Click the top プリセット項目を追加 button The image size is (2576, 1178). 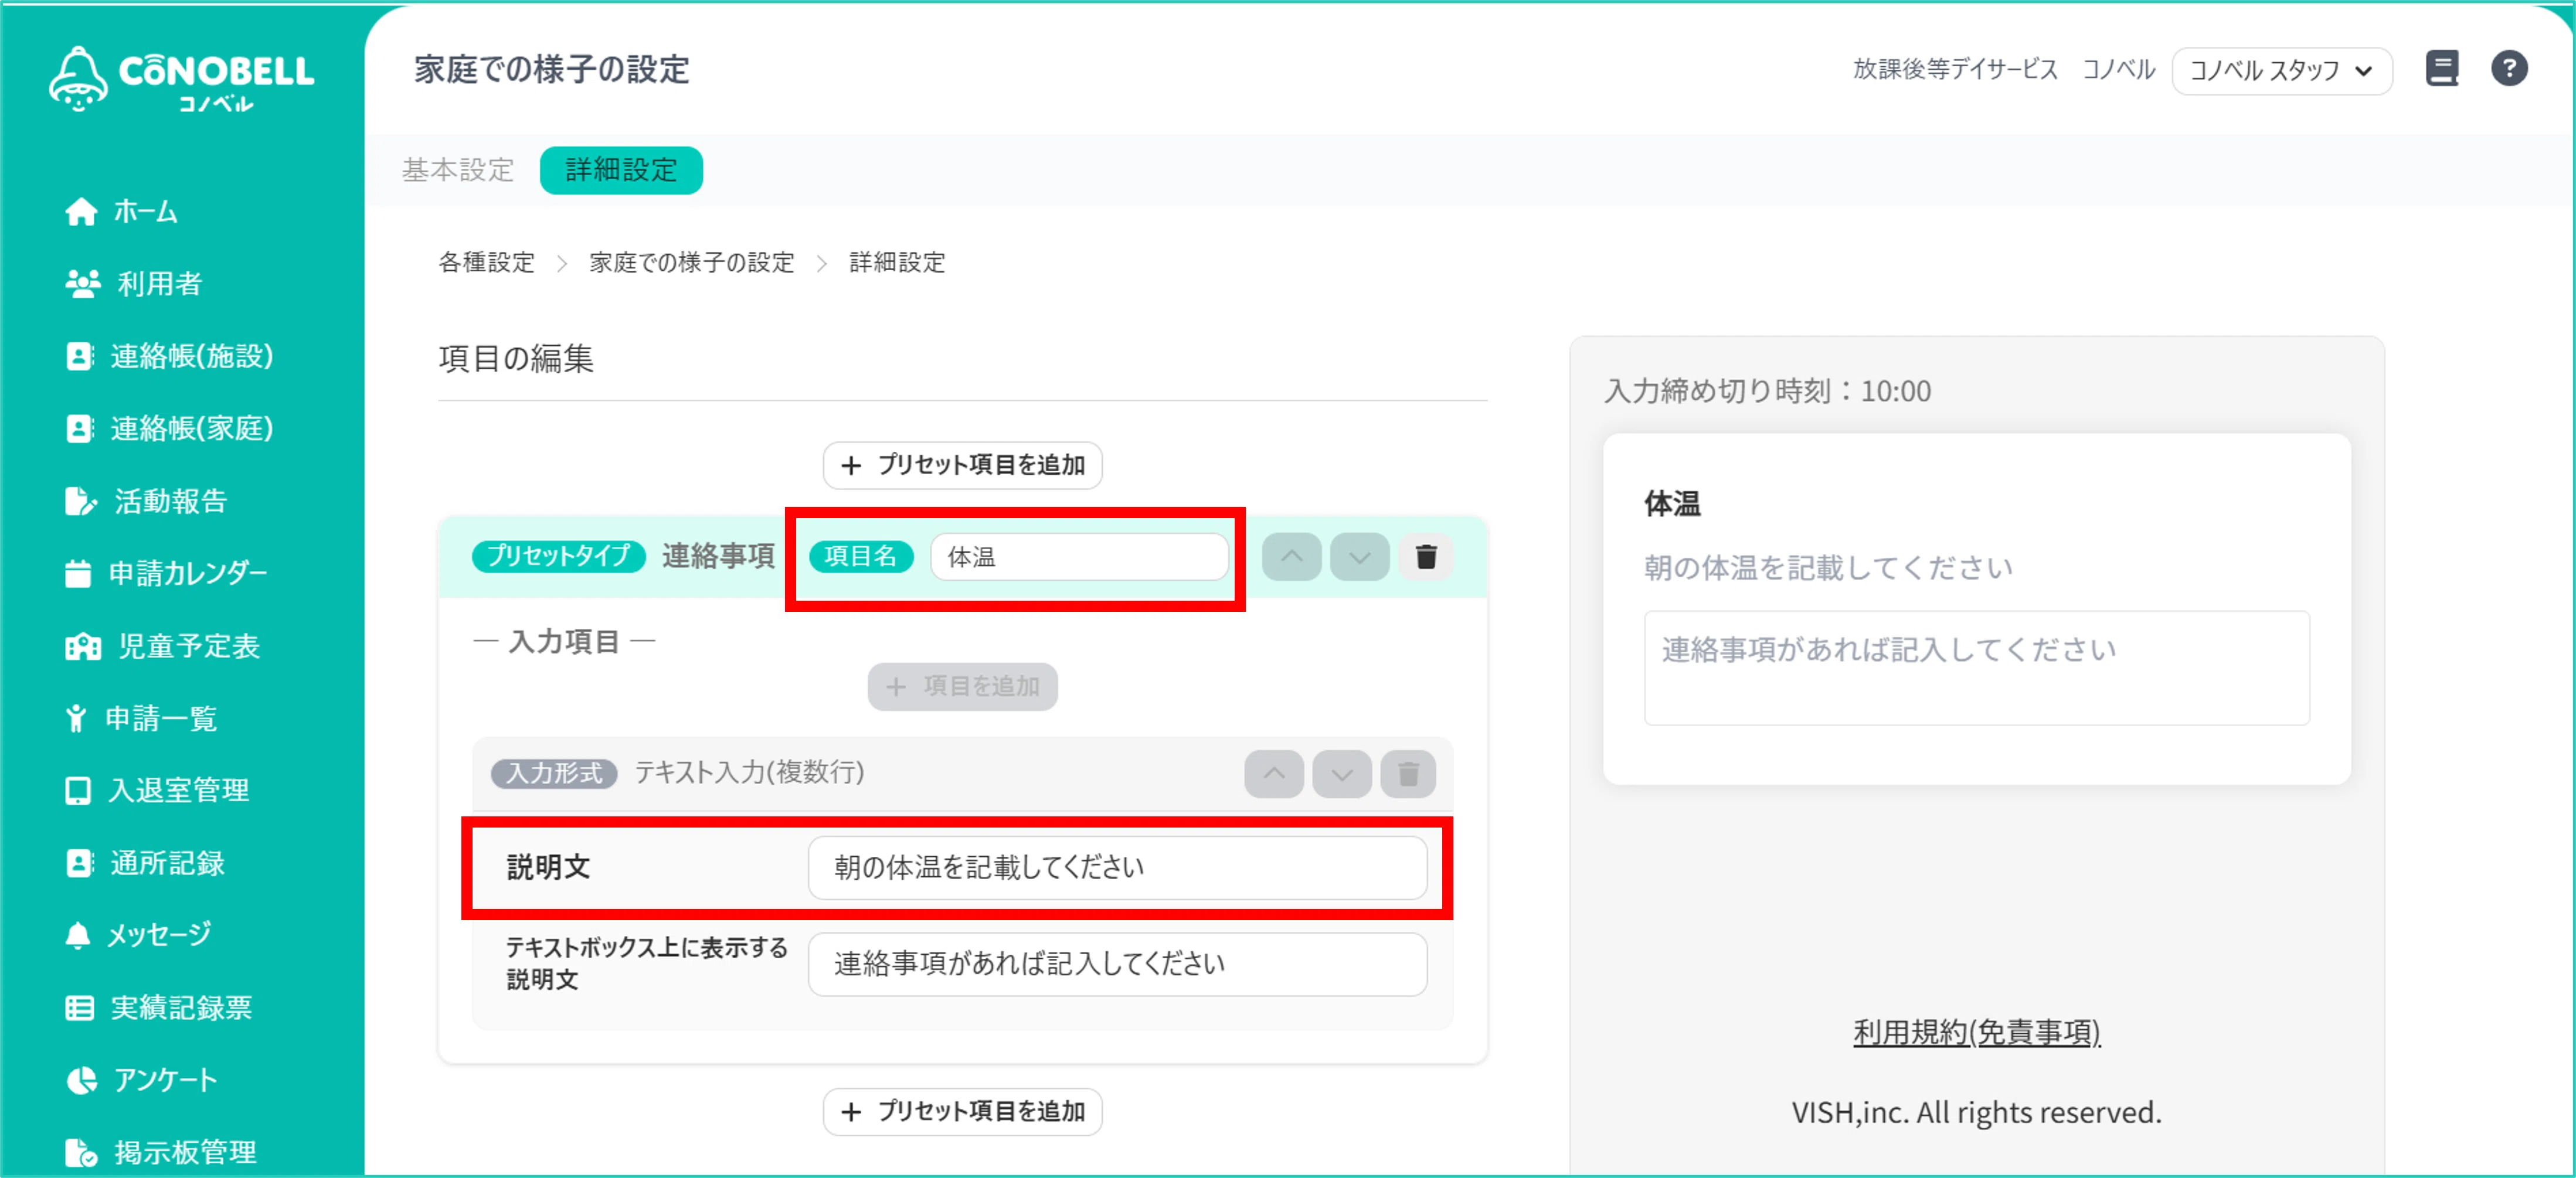pyautogui.click(x=962, y=465)
